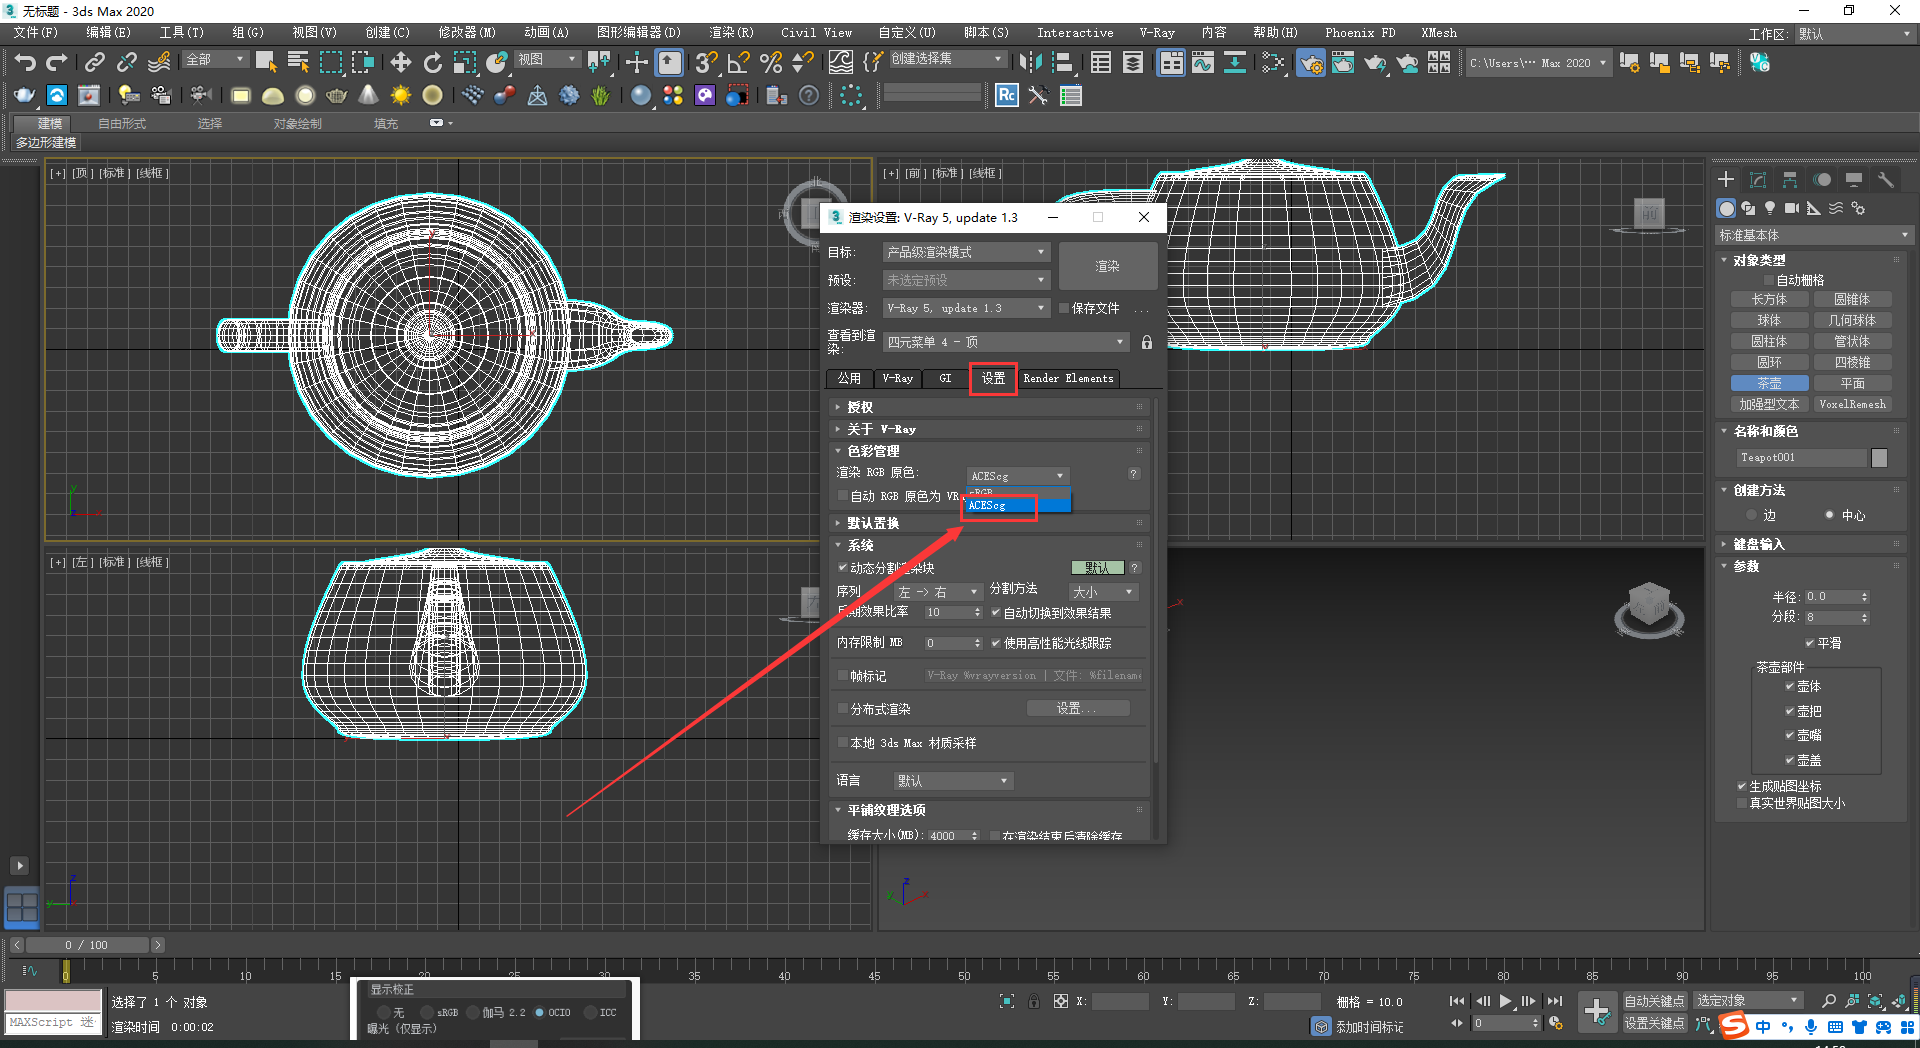This screenshot has height=1048, width=1920.
Task: Expand the 授权 rollout
Action: (990, 407)
